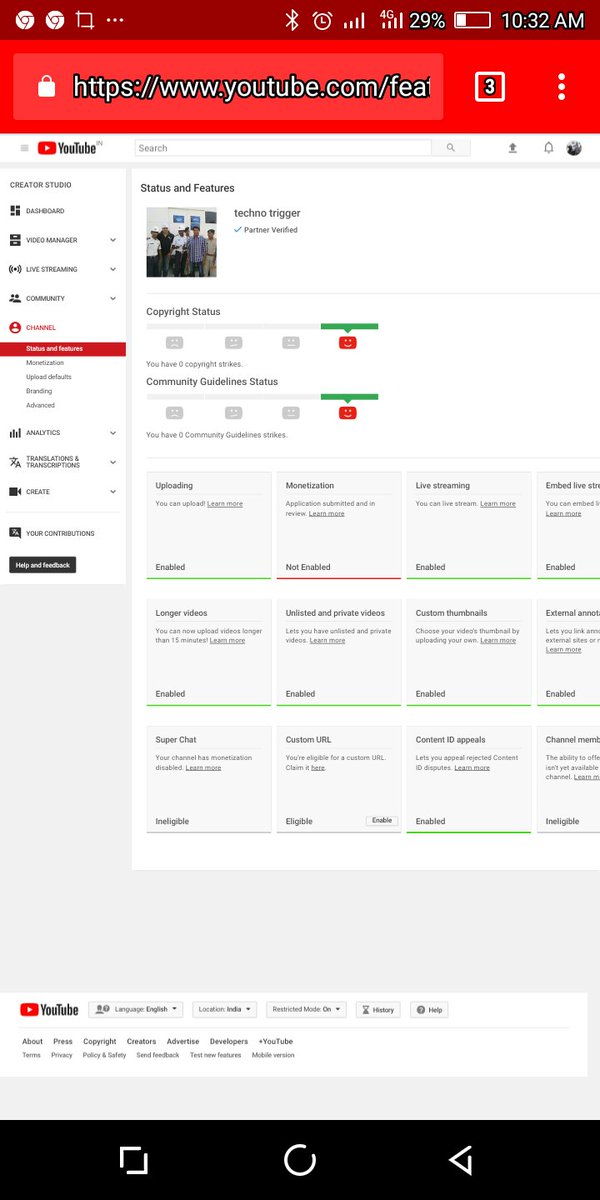Image resolution: width=600 pixels, height=1200 pixels.
Task: Click Learn more link under Uploading
Action: (225, 504)
